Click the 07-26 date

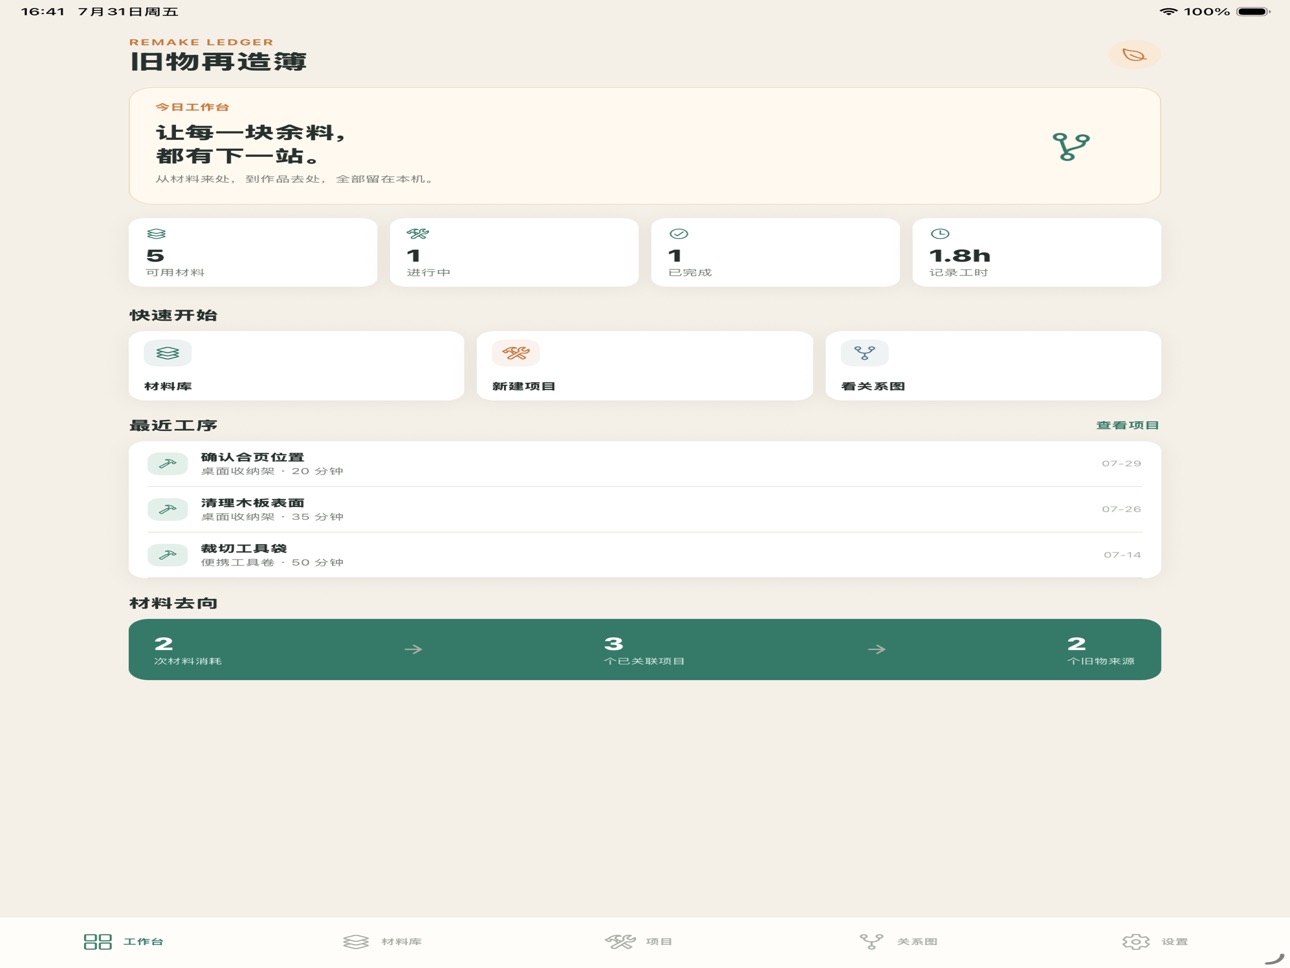click(1122, 510)
